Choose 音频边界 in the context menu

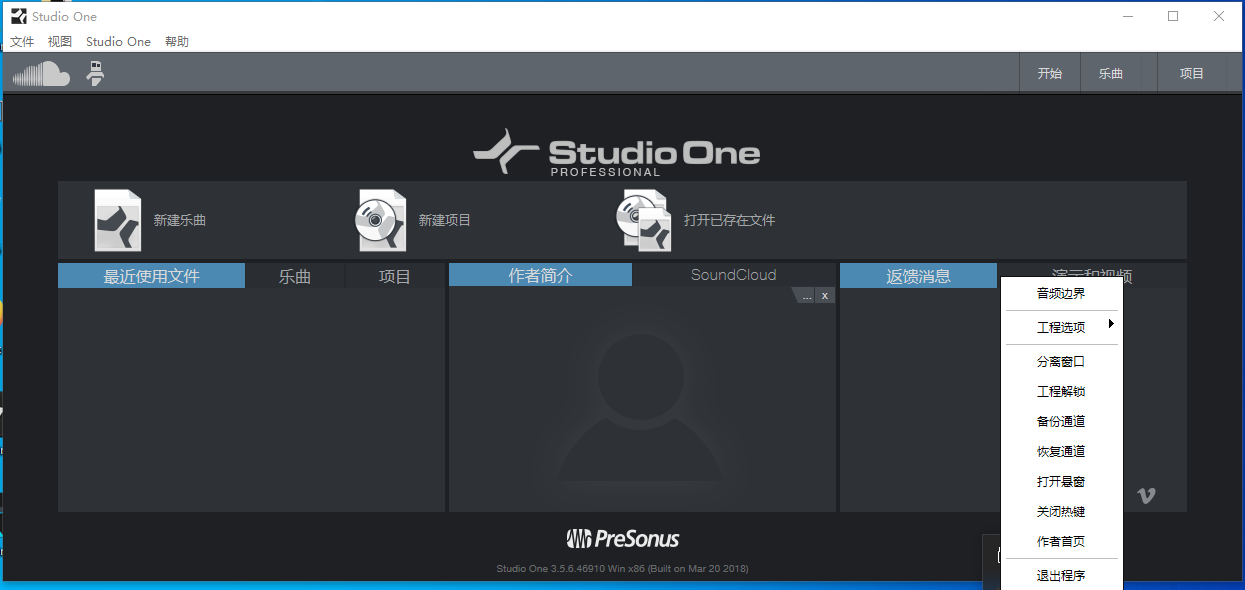tap(1061, 294)
